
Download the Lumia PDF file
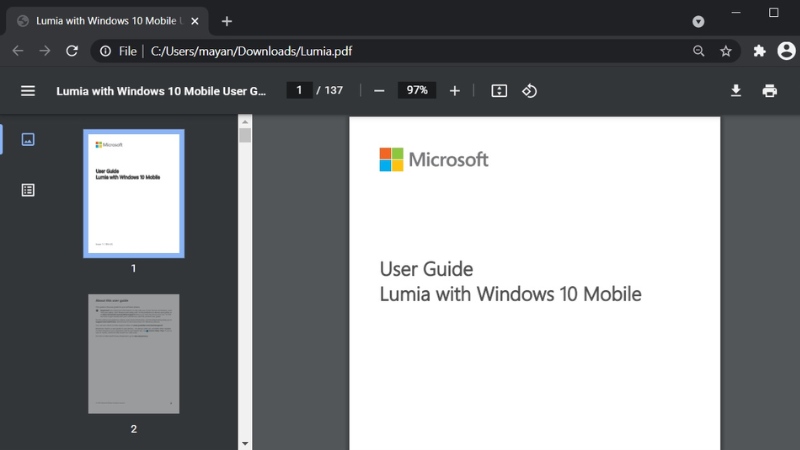pyautogui.click(x=736, y=91)
